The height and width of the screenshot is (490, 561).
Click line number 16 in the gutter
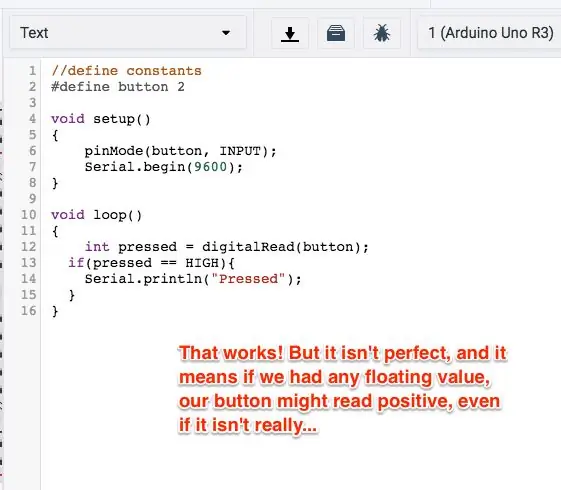29,311
